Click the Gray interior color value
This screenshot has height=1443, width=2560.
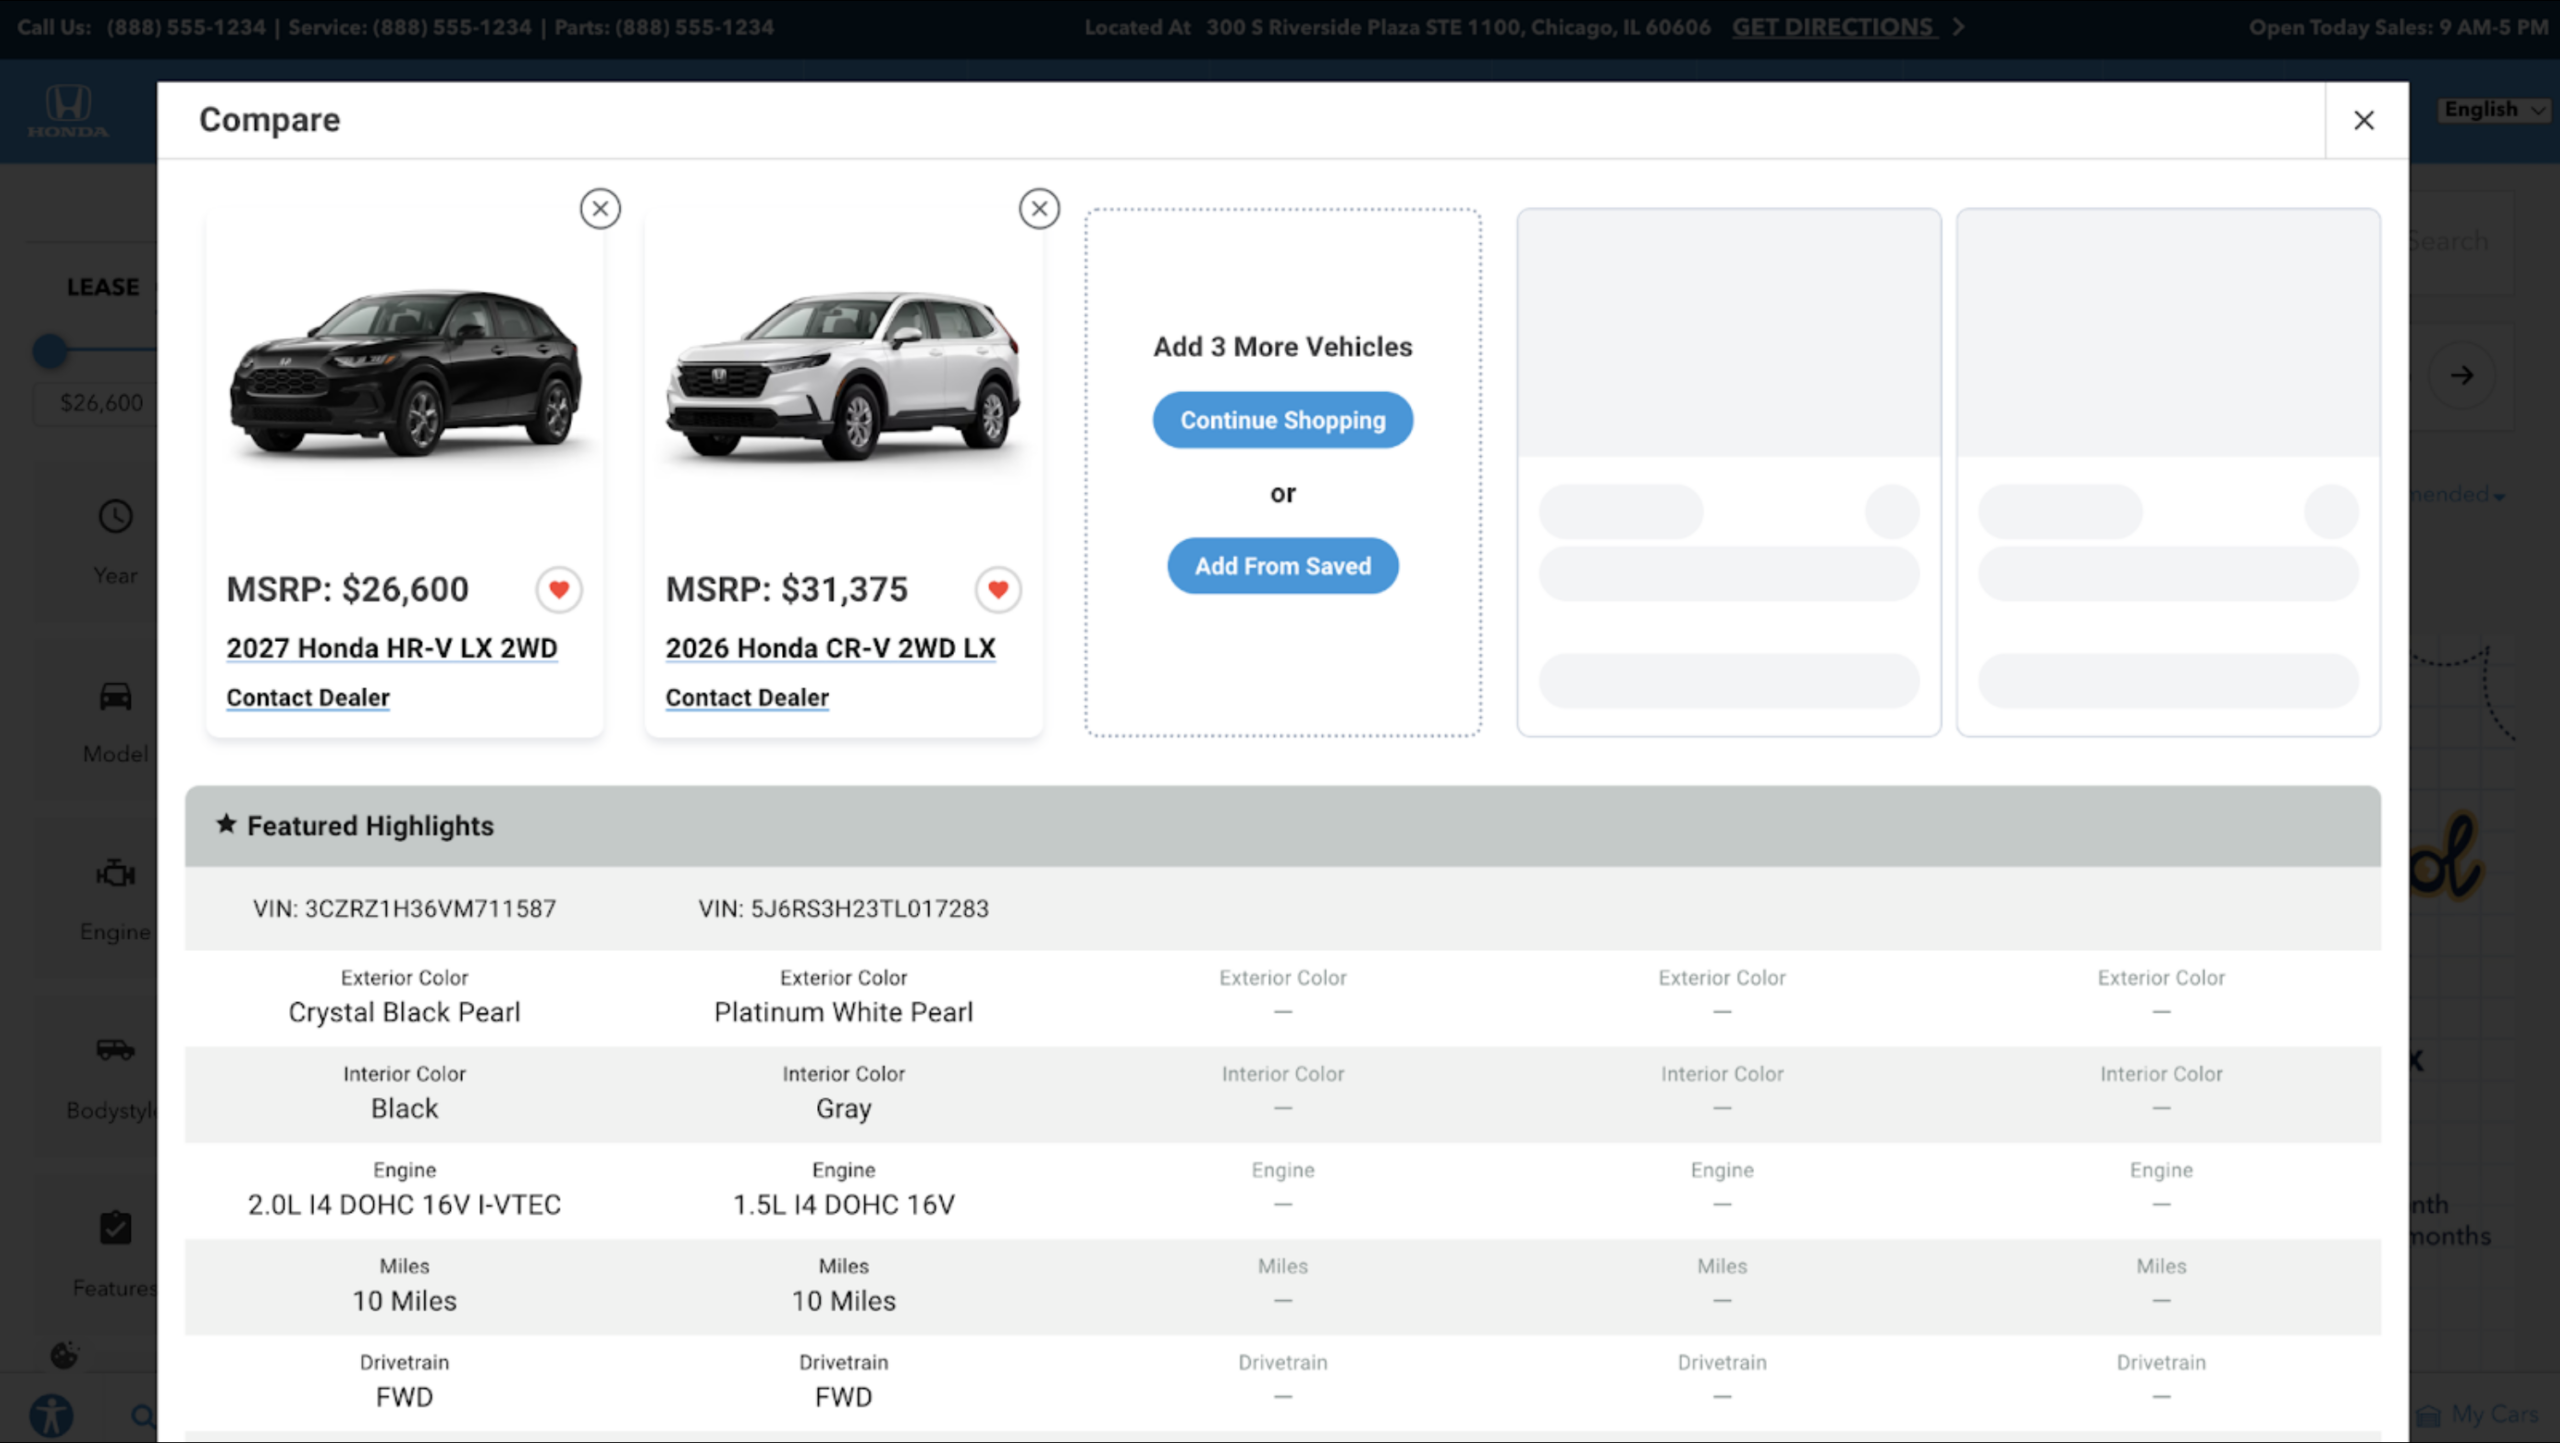point(843,1108)
